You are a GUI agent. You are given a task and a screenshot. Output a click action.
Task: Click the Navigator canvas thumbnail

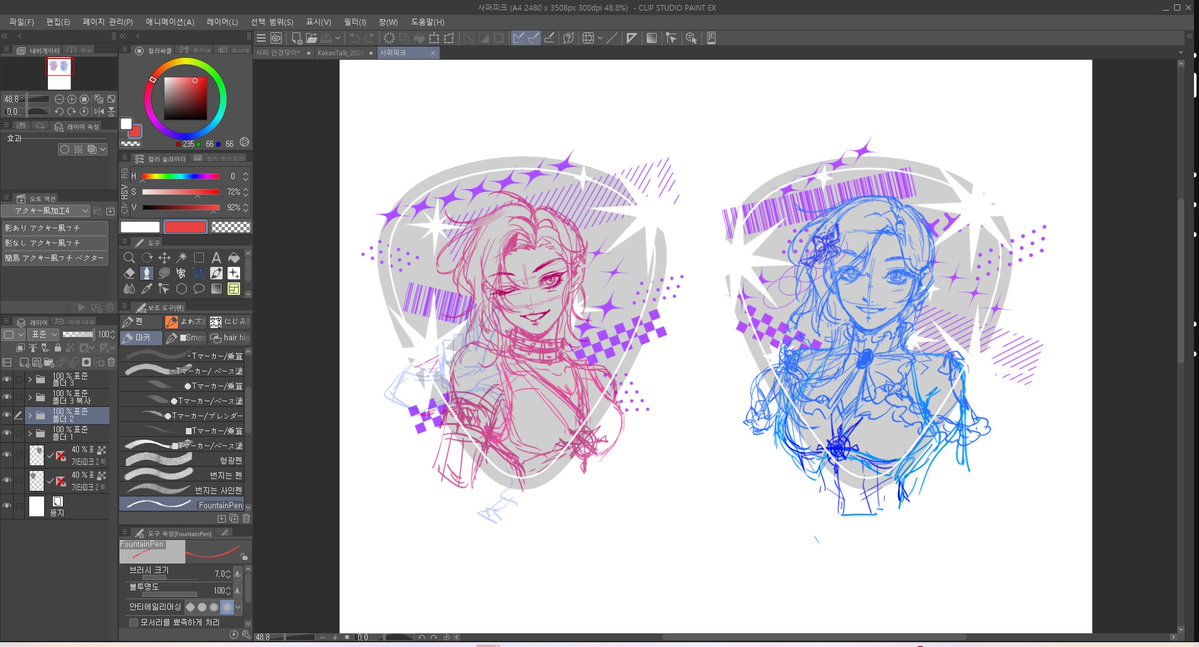click(59, 73)
